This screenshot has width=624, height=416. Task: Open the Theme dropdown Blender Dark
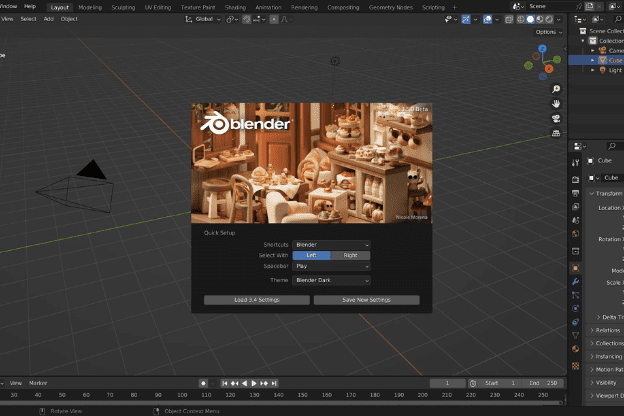coord(331,280)
